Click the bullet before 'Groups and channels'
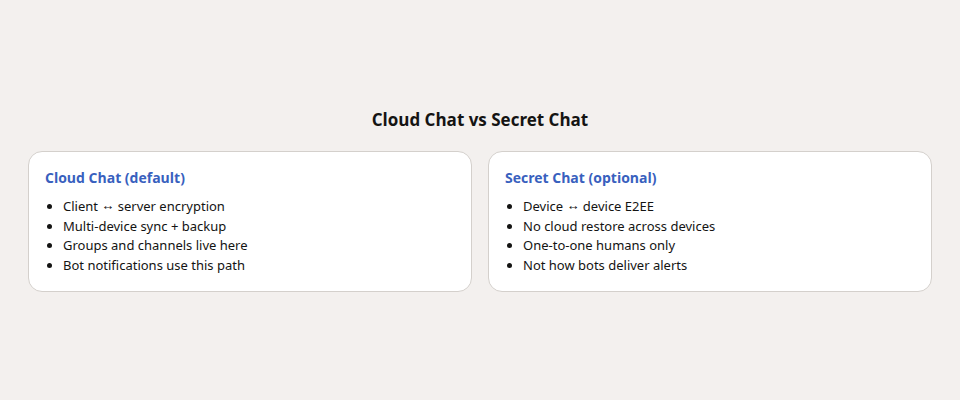This screenshot has width=960, height=400. coord(50,246)
